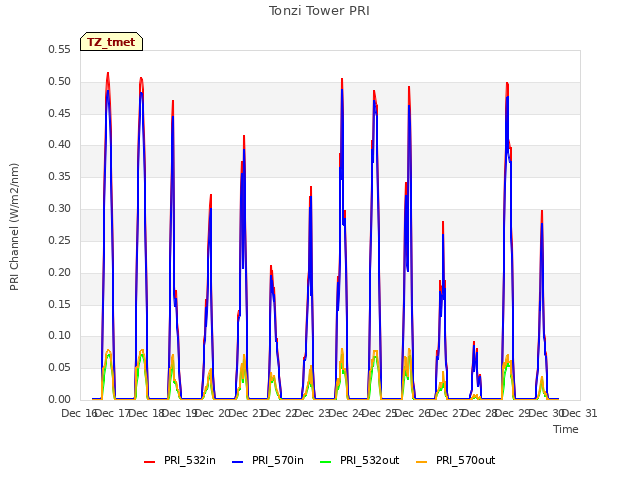Screen dimensions: 640x480
Task: Click the 0.45 y-axis tick label
Action: 59,113
